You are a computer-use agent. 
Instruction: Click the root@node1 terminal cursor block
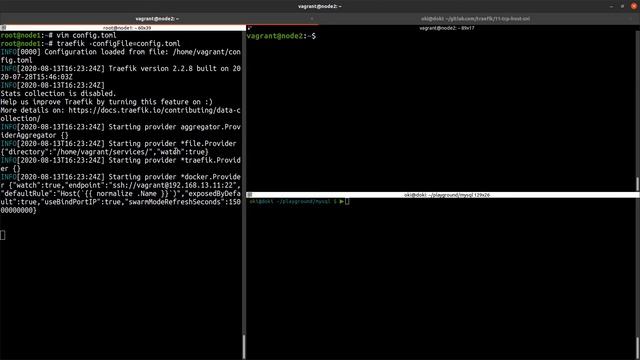point(3,235)
